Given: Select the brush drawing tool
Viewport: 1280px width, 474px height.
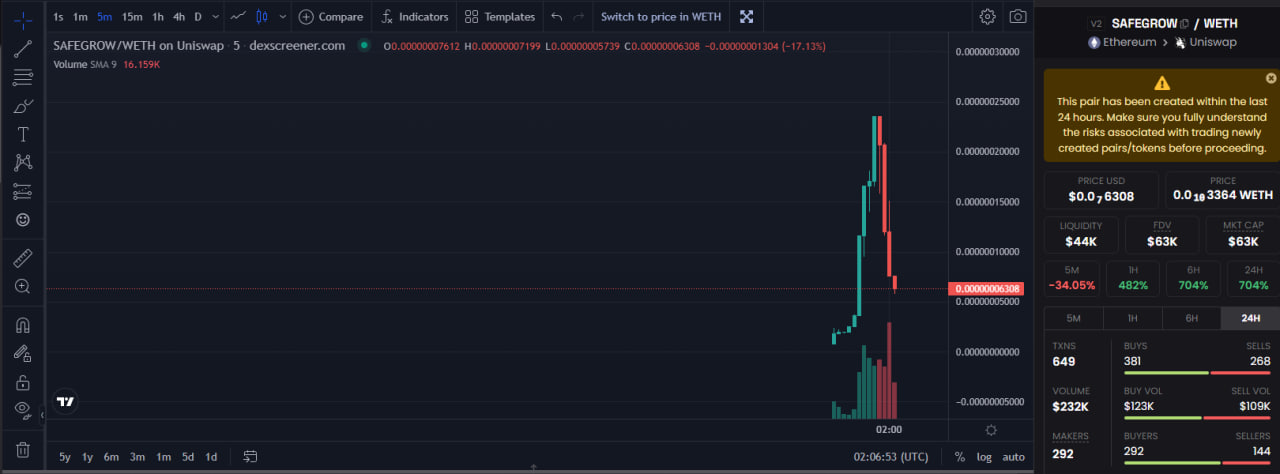Looking at the screenshot, I should pyautogui.click(x=23, y=106).
